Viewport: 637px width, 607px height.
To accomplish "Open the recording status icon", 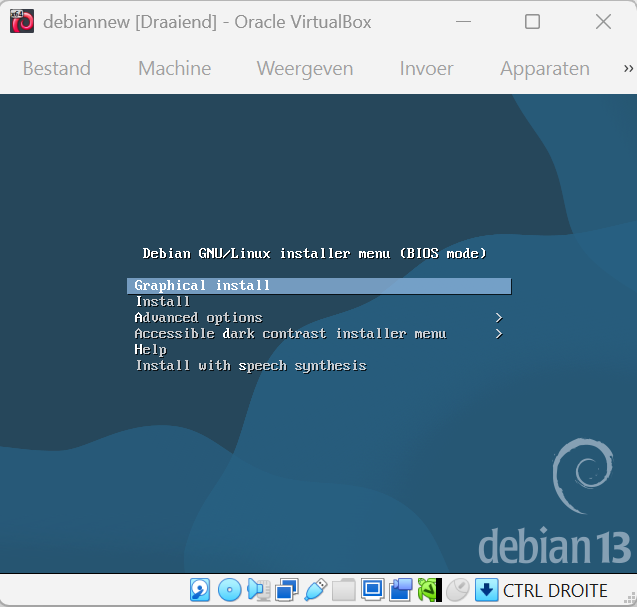I will tap(401, 590).
